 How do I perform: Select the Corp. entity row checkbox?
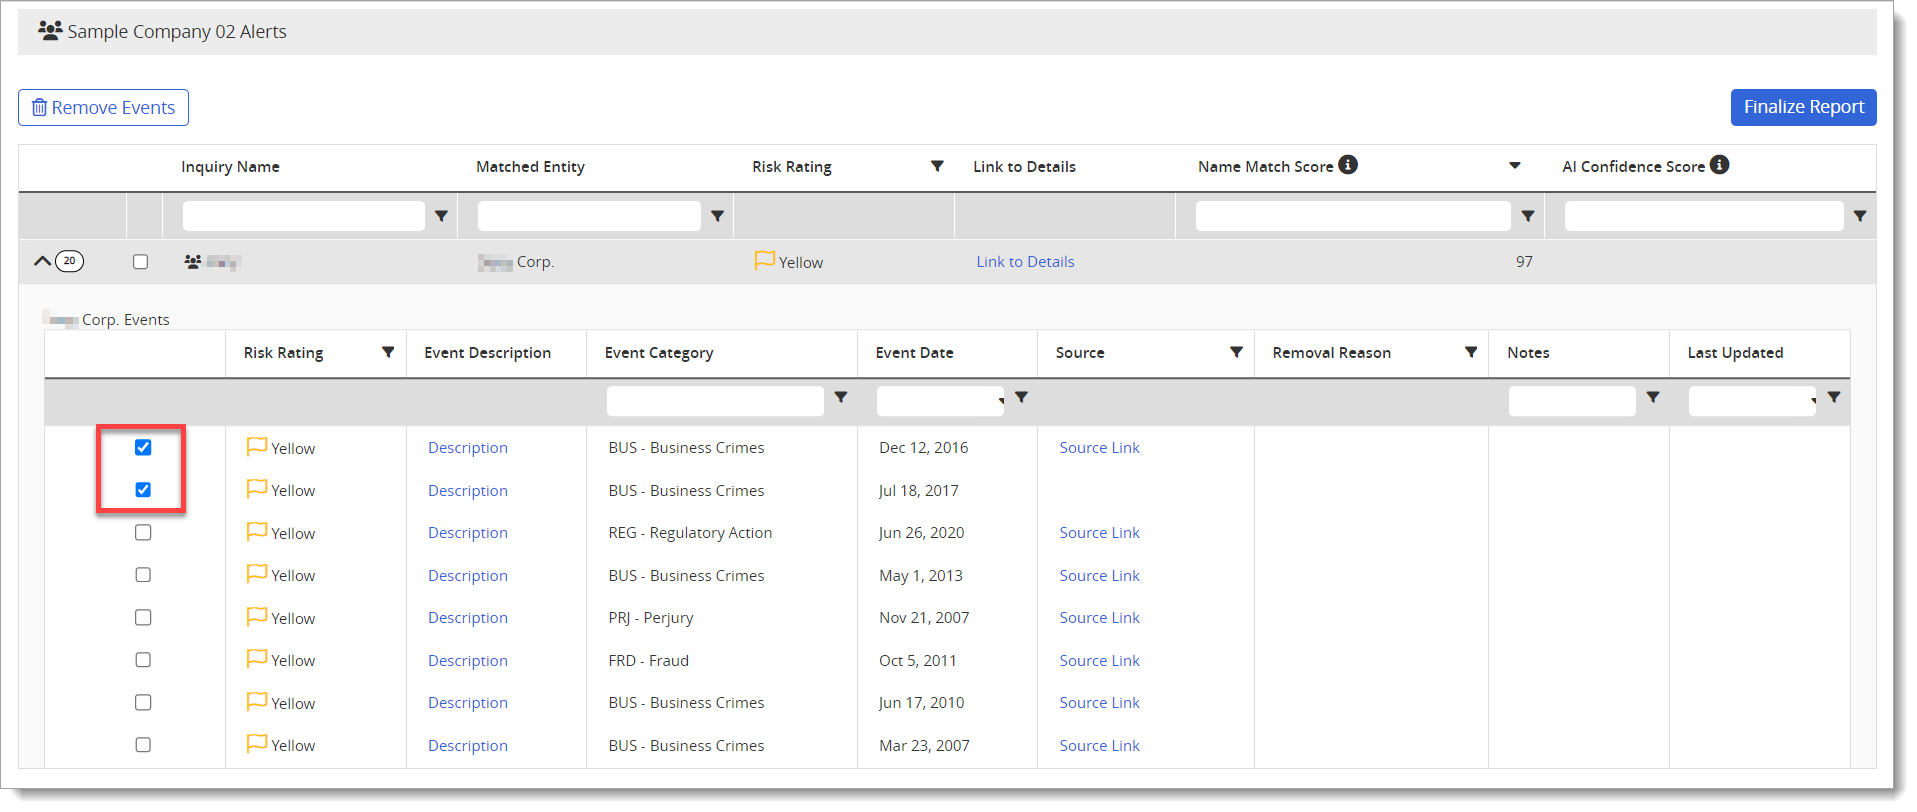140,261
